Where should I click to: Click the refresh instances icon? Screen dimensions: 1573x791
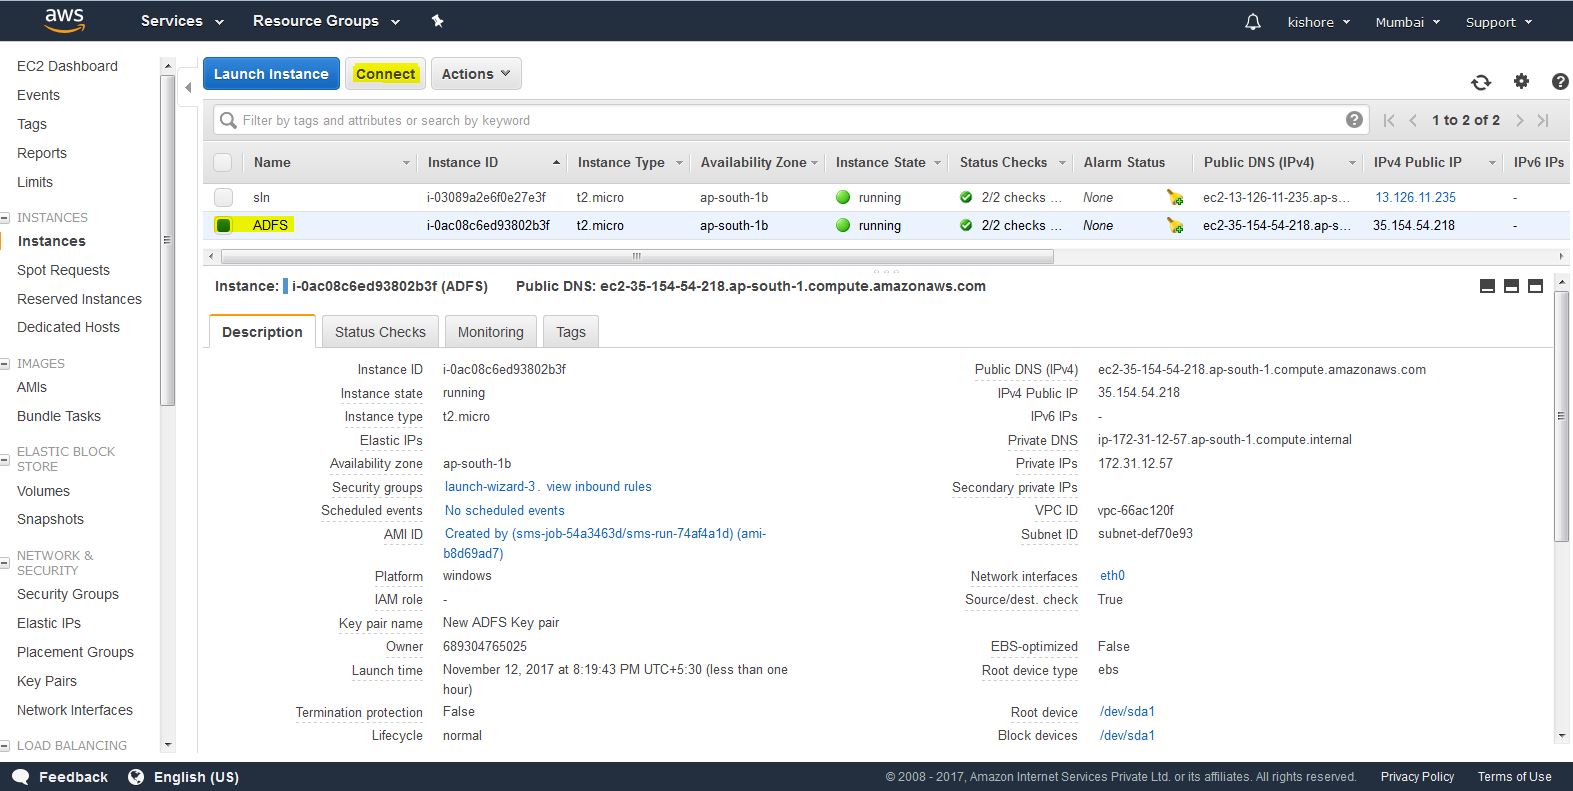point(1481,82)
